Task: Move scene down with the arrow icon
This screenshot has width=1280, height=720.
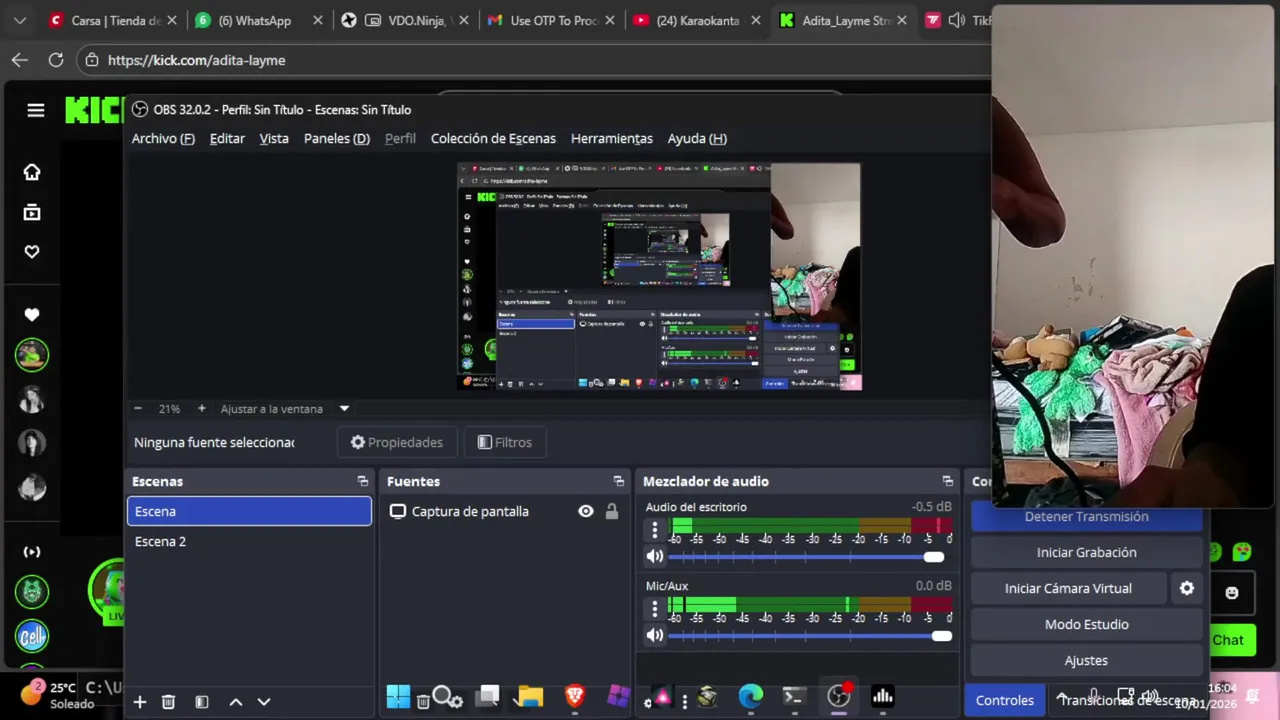Action: (264, 702)
